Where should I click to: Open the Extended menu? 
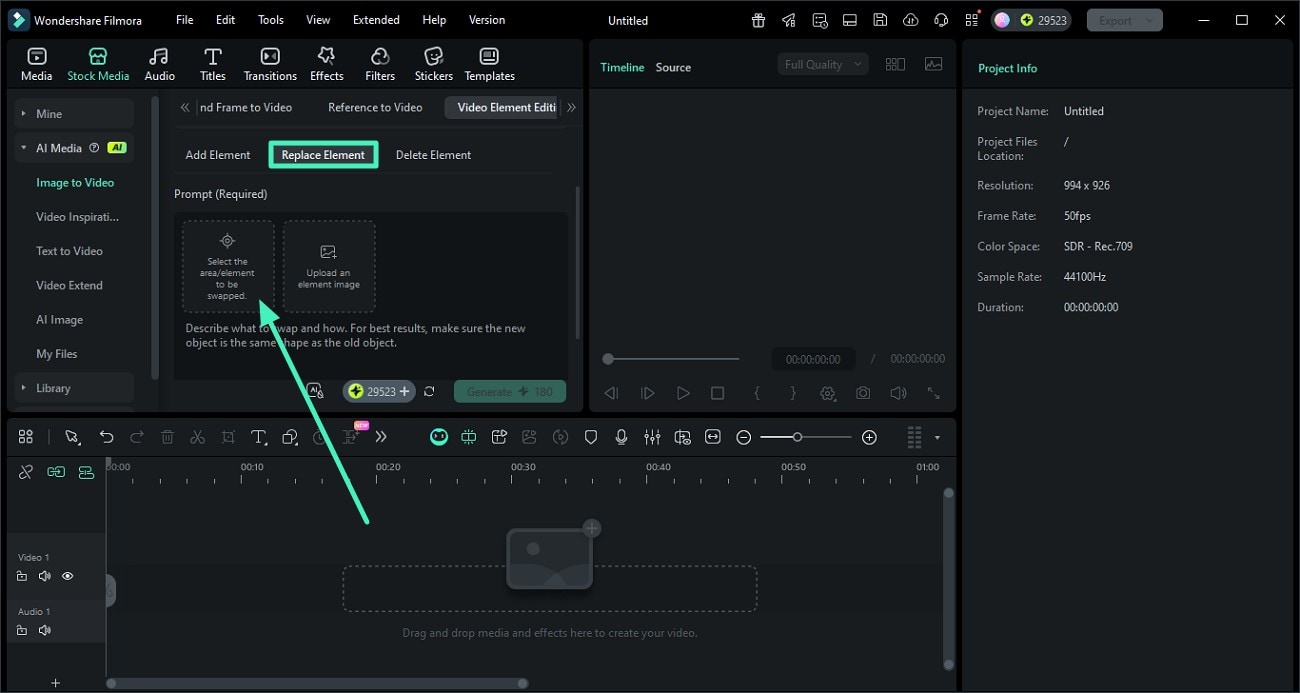click(376, 20)
